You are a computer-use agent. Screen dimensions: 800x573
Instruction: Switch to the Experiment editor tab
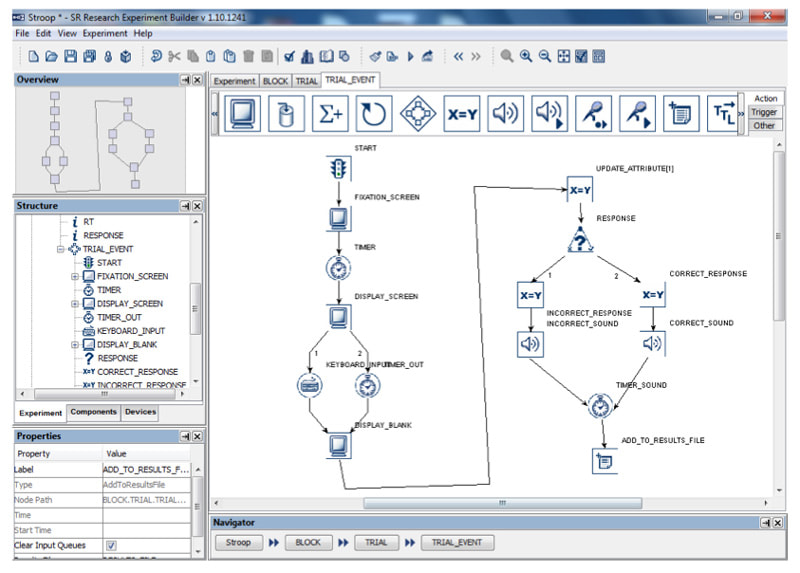234,81
